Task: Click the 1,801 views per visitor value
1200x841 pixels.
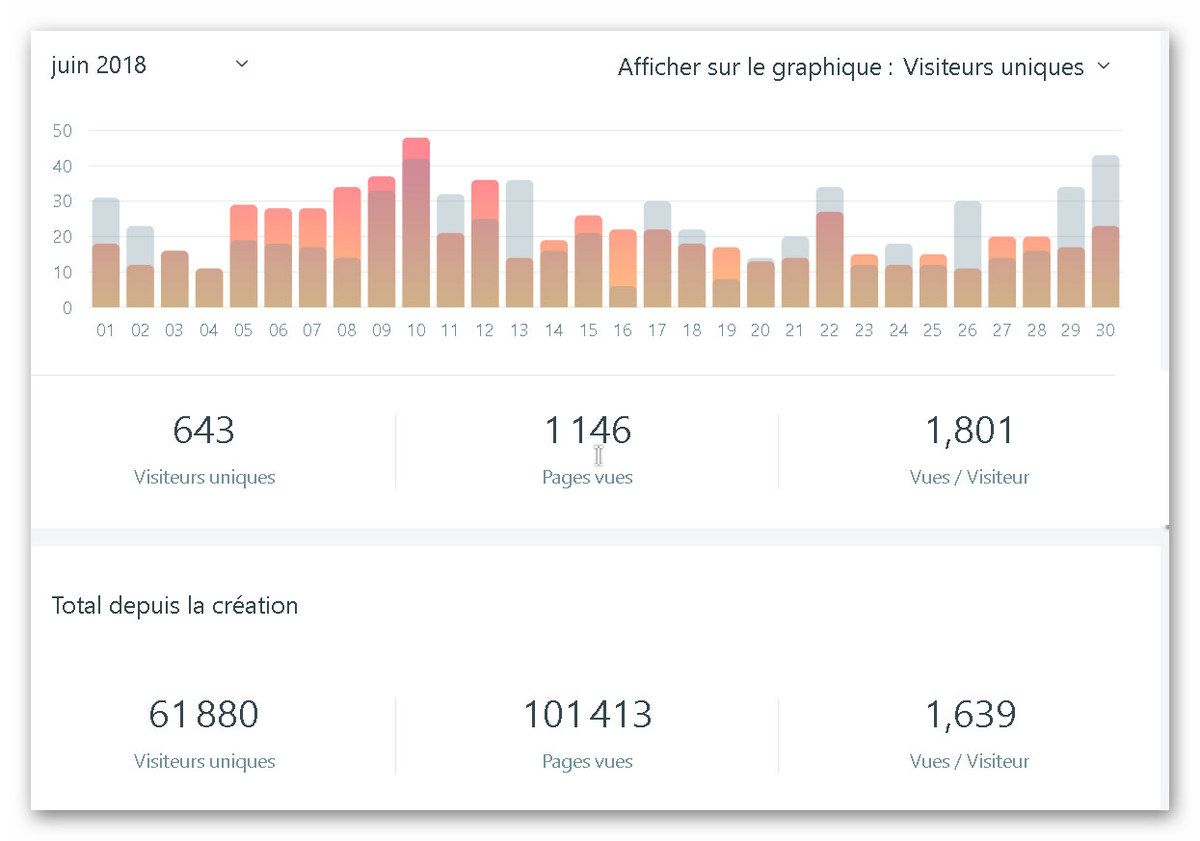Action: coord(970,430)
